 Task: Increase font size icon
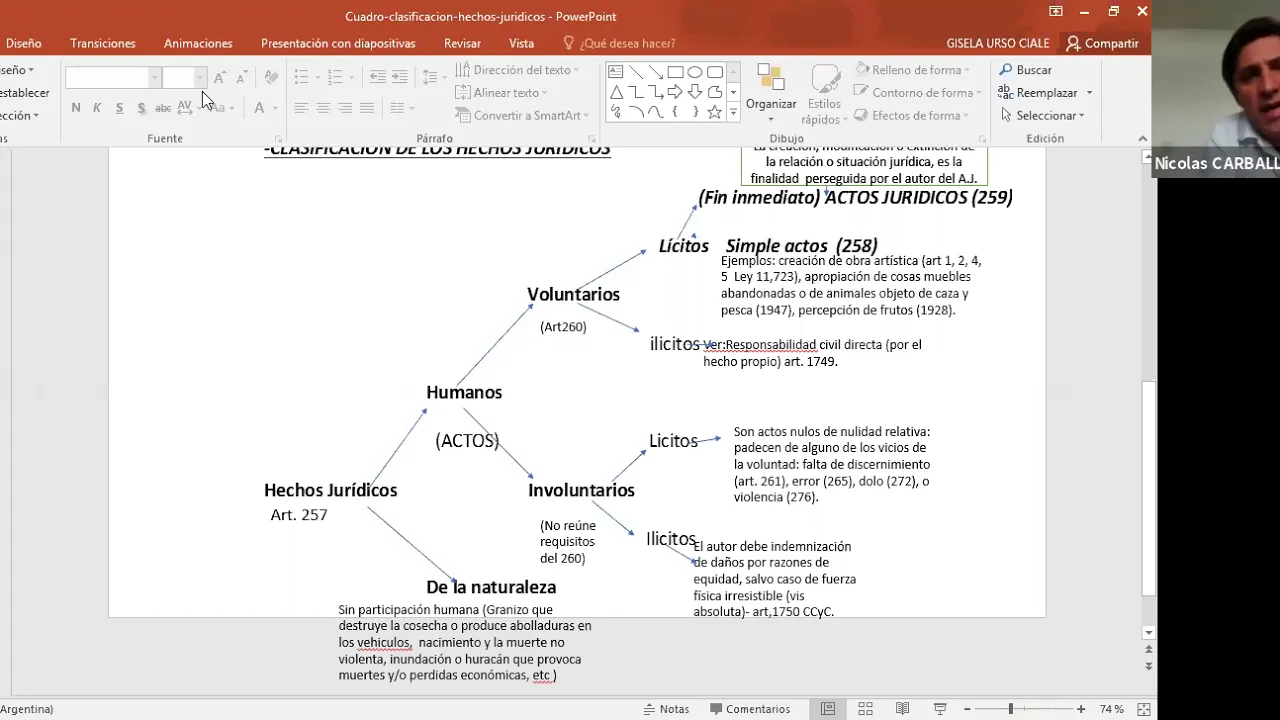[x=220, y=77]
